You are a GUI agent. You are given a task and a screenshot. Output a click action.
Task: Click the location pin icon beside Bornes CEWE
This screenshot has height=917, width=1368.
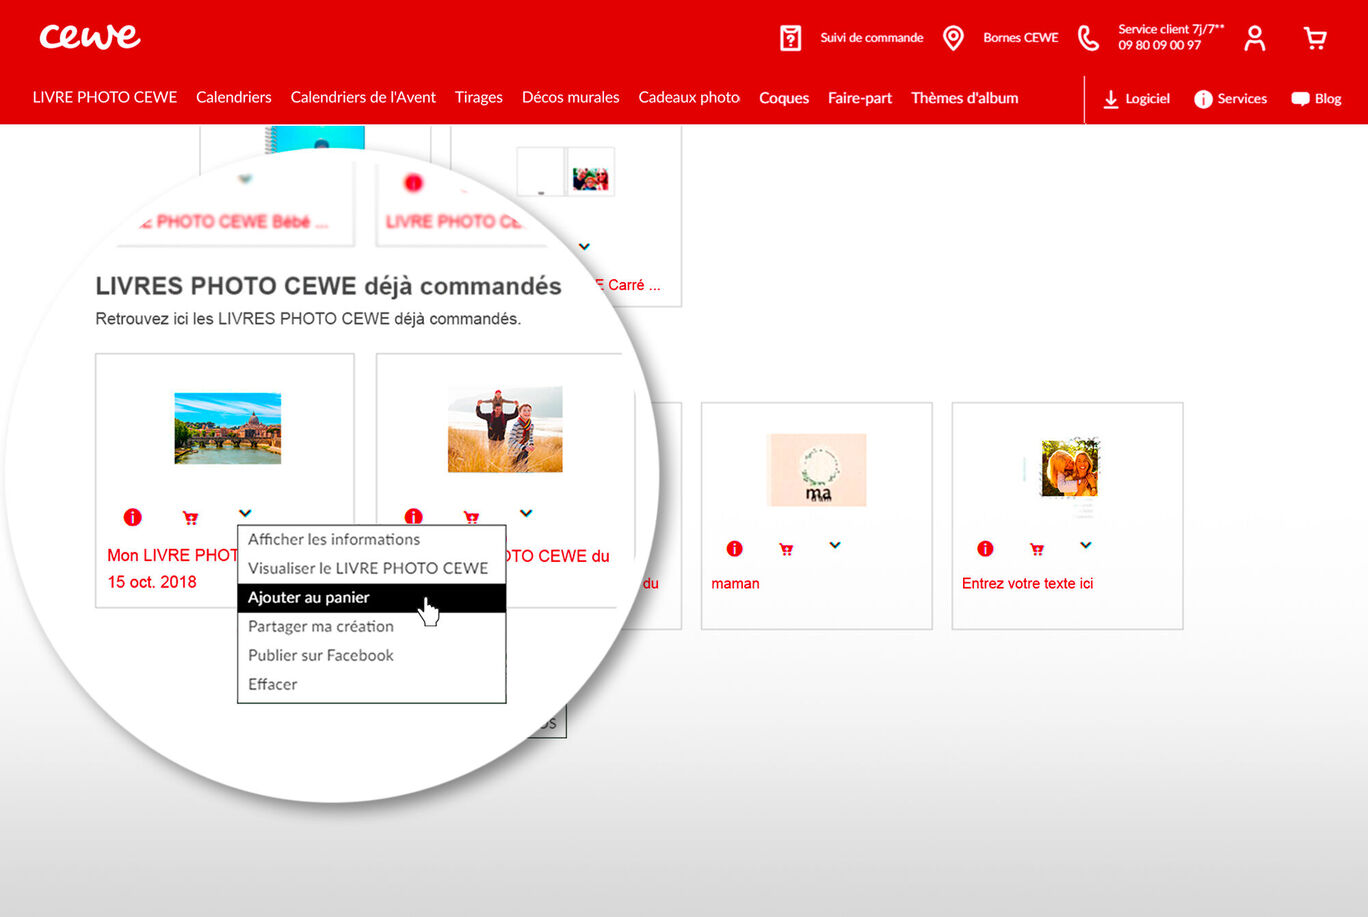[953, 36]
